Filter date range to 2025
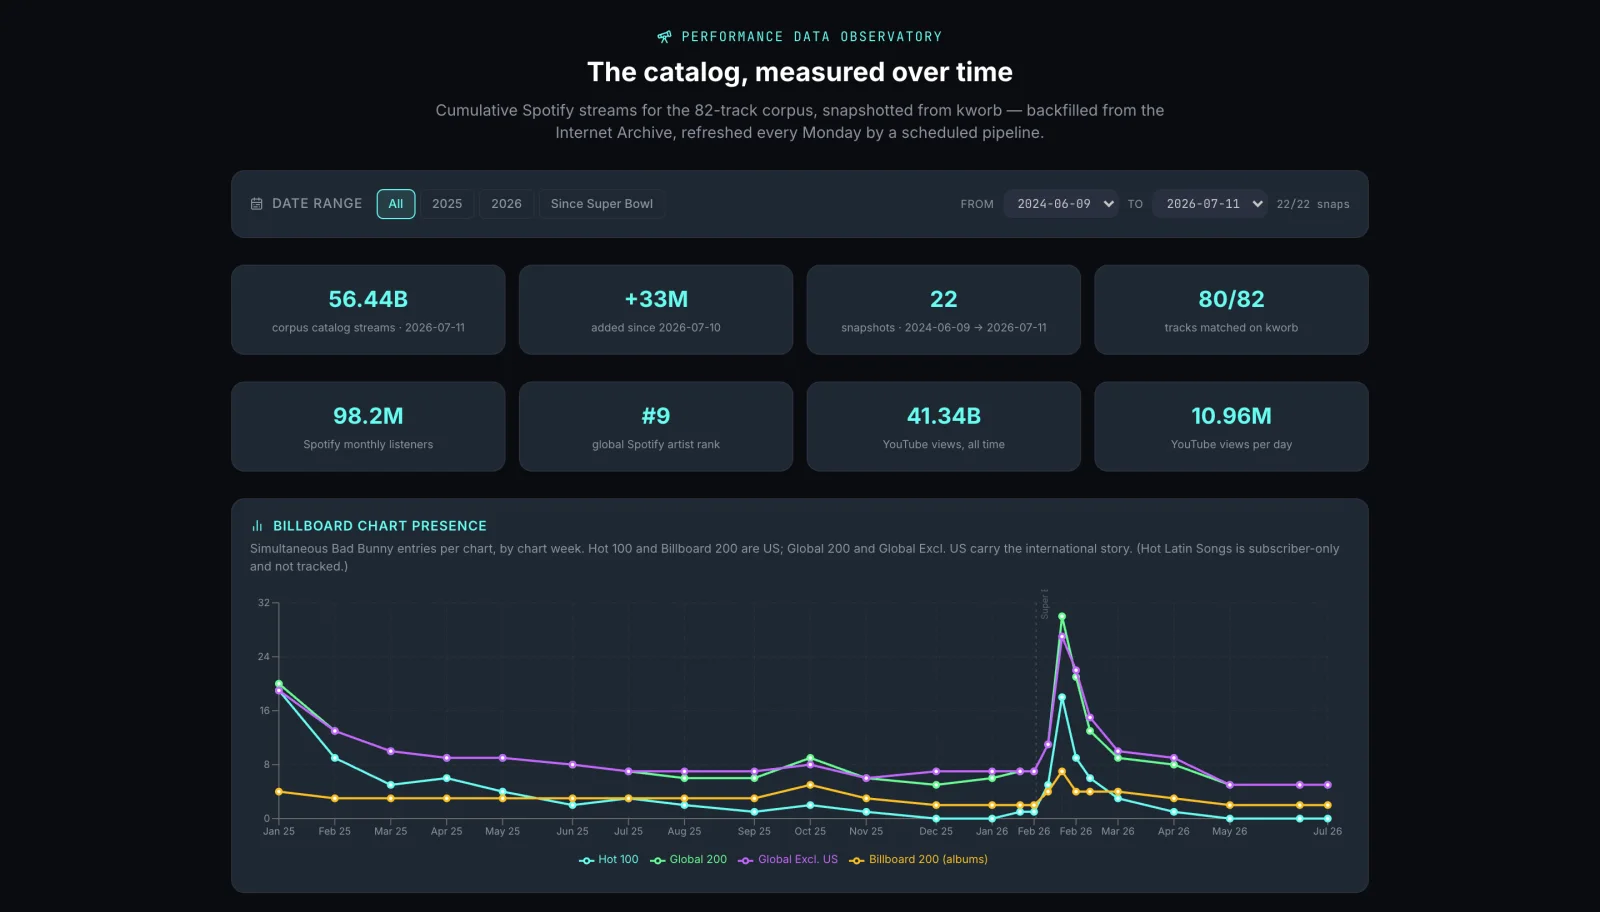The image size is (1600, 912). 447,204
